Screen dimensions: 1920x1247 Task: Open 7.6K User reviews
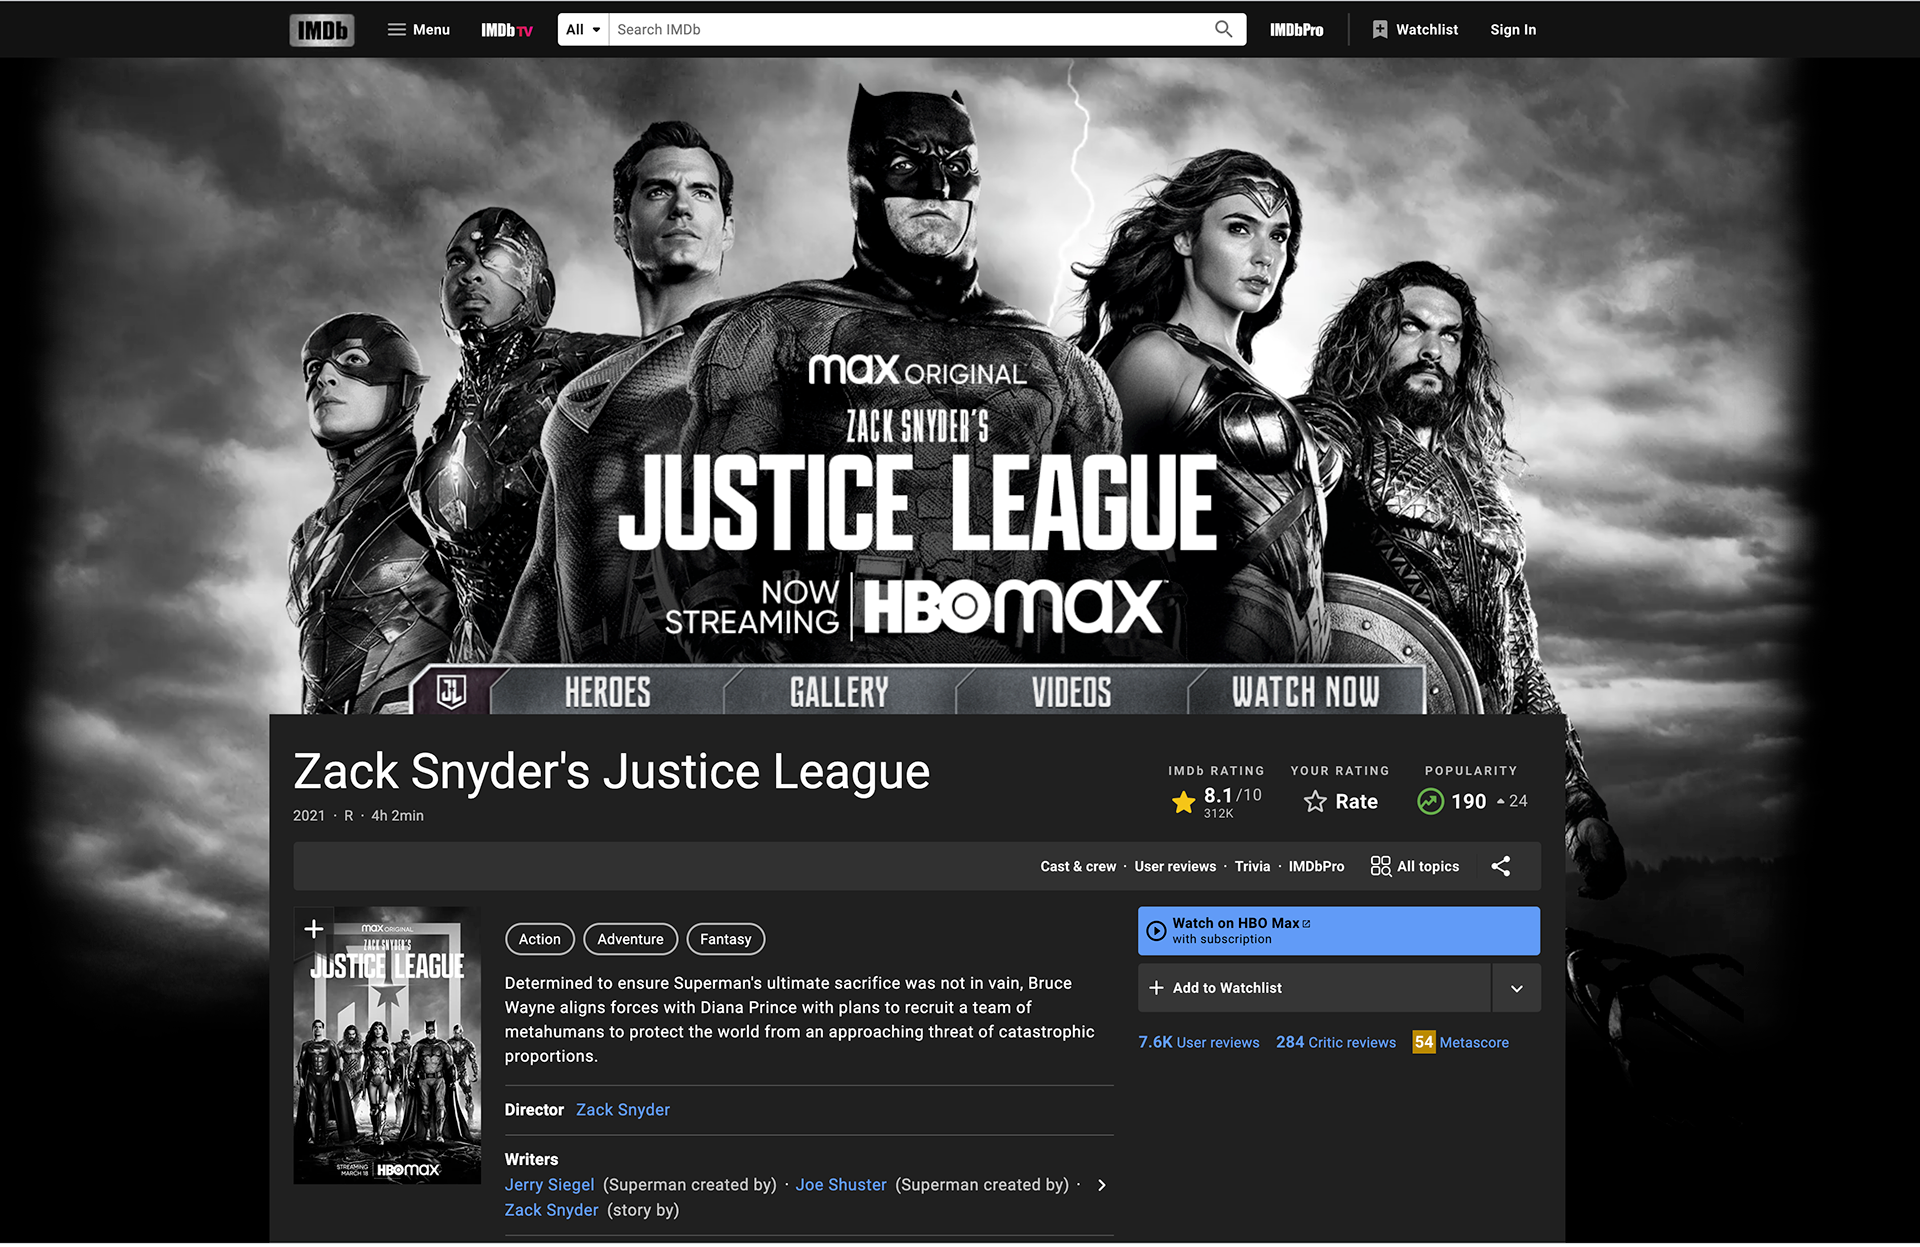pos(1199,1042)
